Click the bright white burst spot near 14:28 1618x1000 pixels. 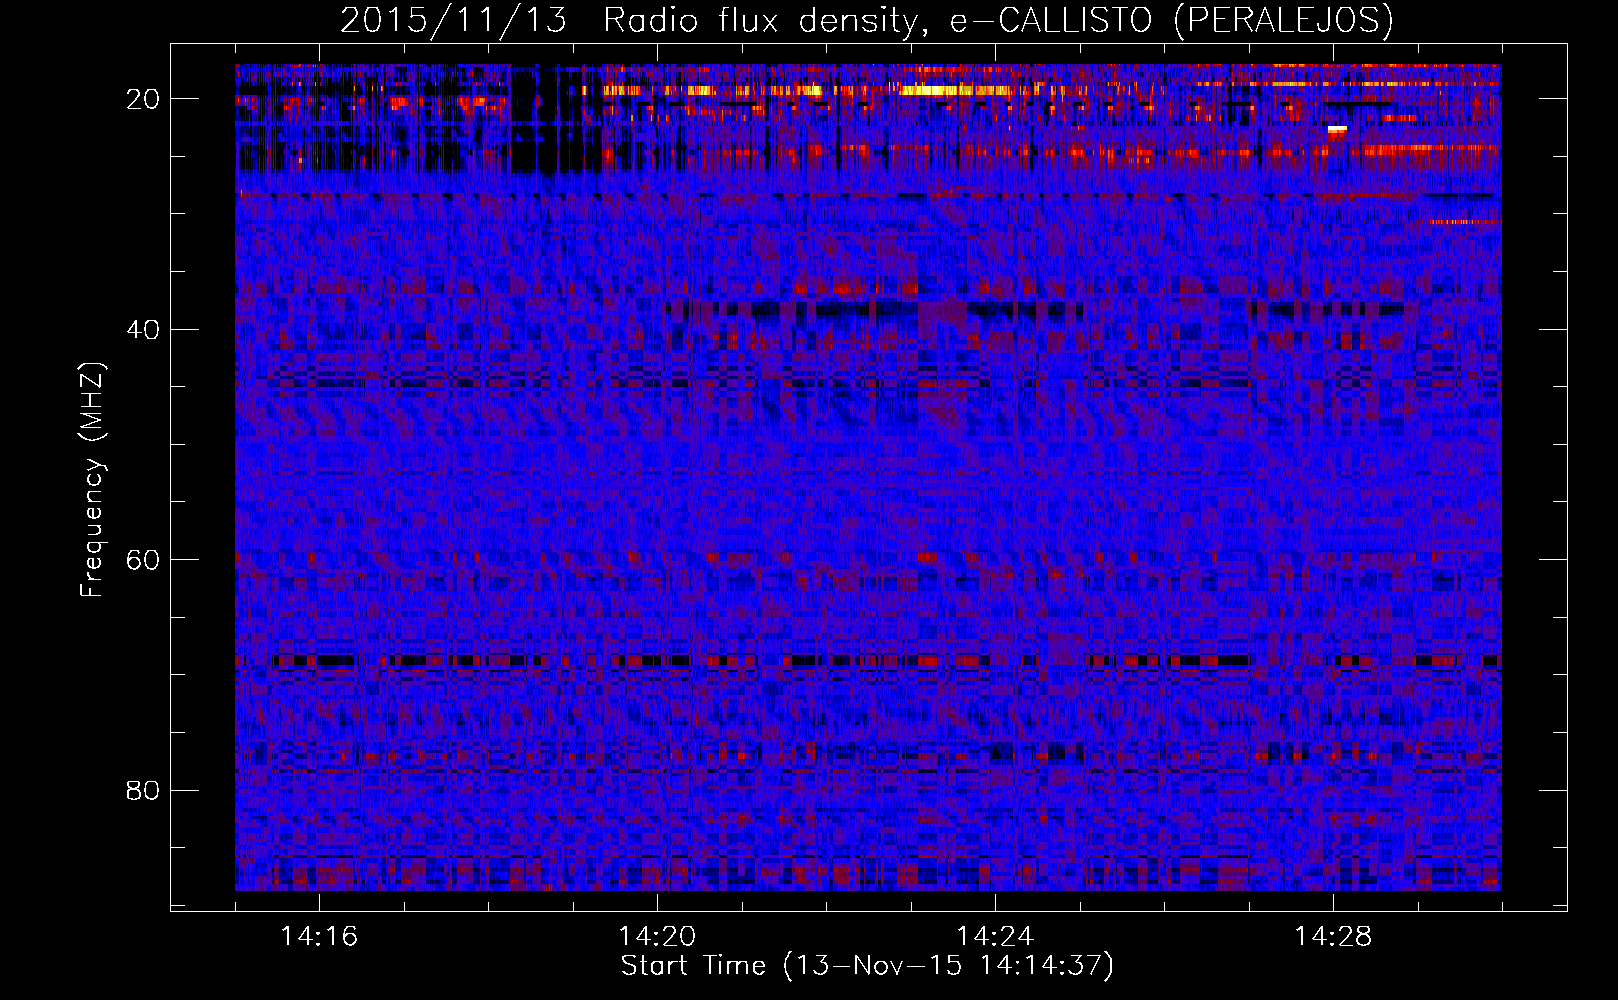1337,129
